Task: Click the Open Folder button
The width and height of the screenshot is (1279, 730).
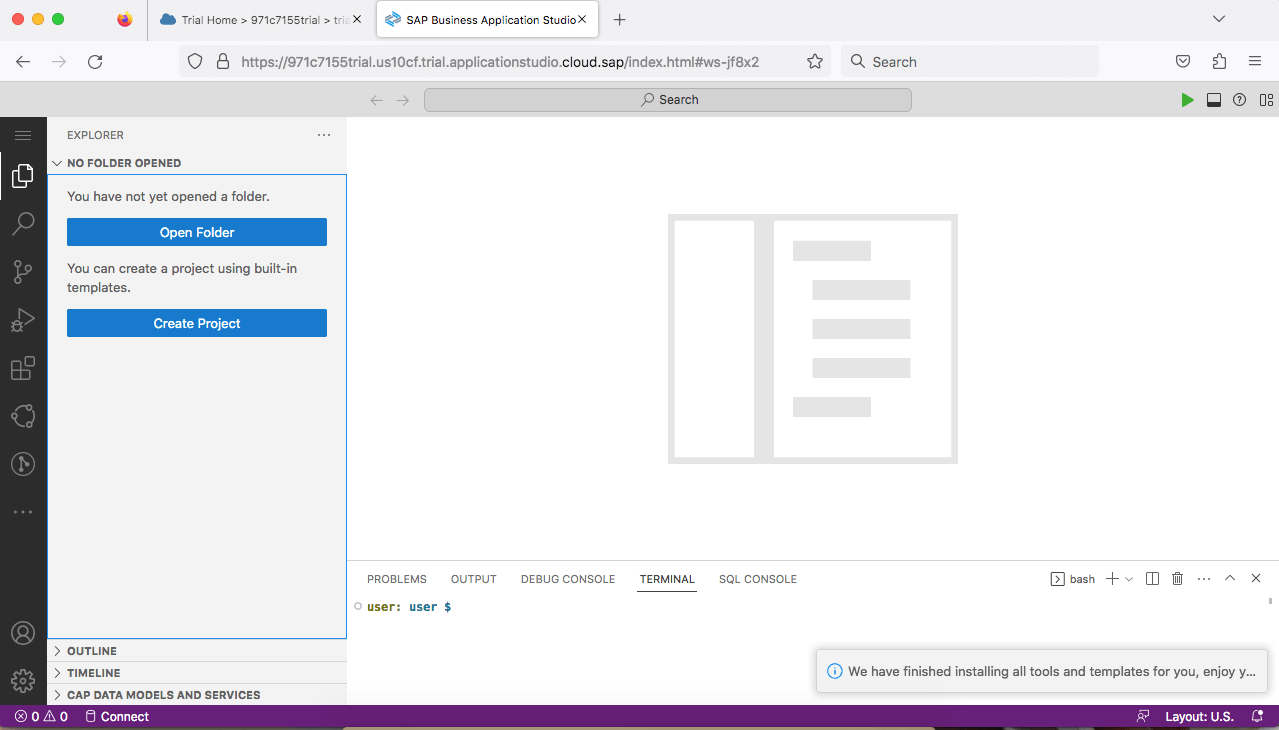Action: coord(197,232)
